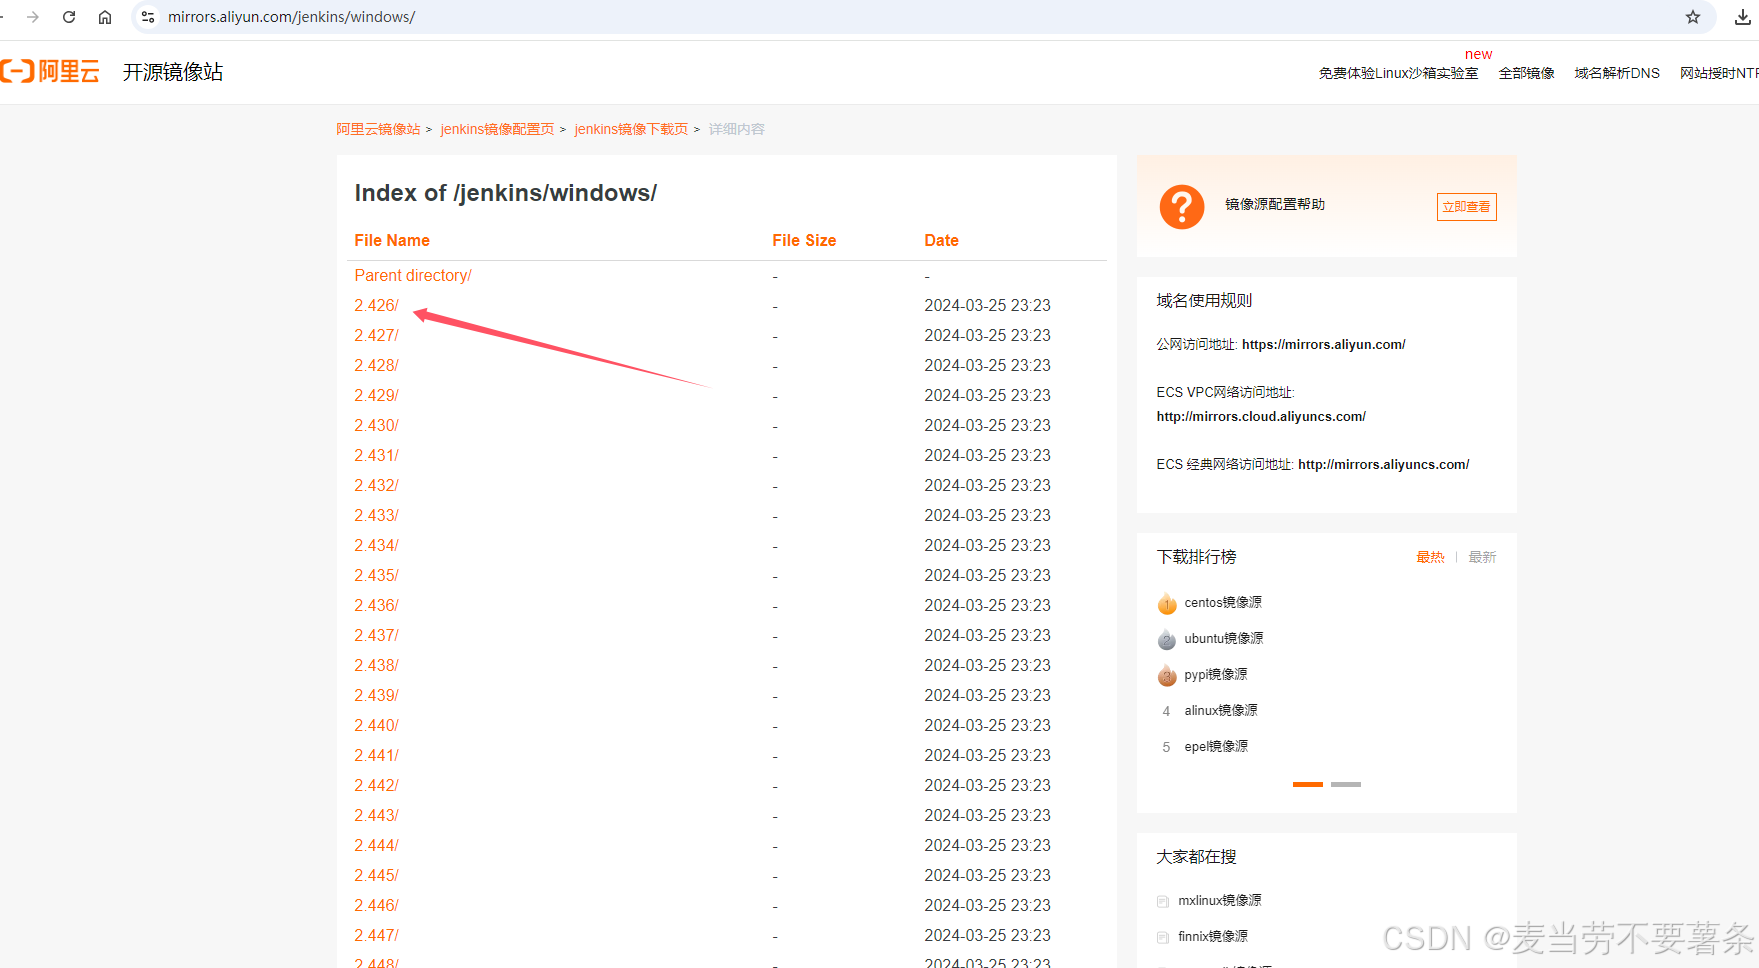This screenshot has width=1759, height=968.
Task: Open the epel镜像源 ranking entry
Action: (x=1216, y=746)
